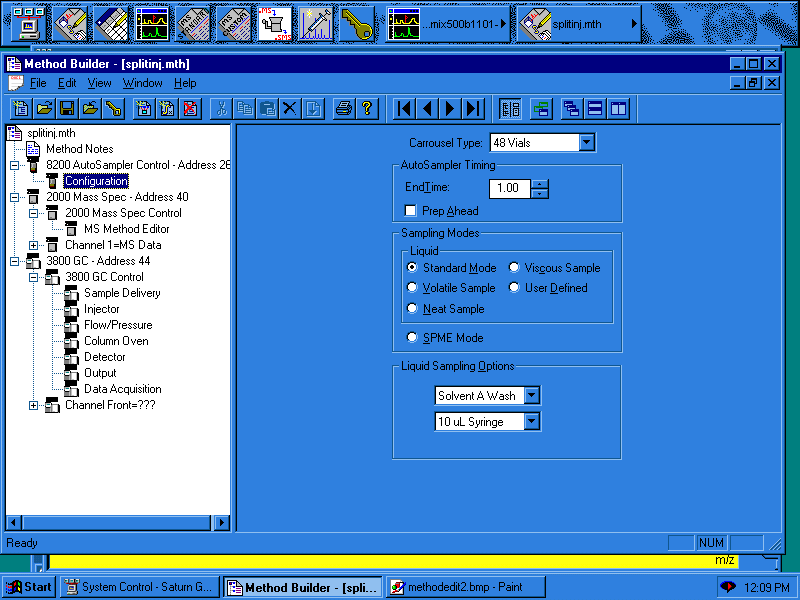Click the gold key security icon
The width and height of the screenshot is (800, 600).
pyautogui.click(x=357, y=24)
